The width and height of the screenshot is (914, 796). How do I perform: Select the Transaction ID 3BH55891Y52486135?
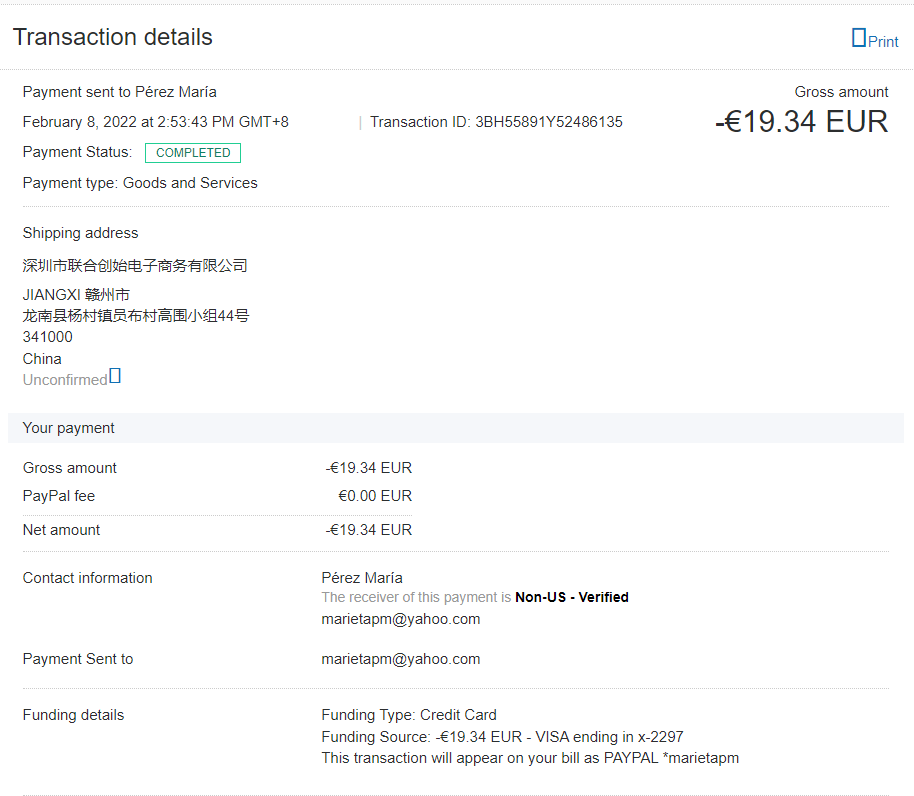click(548, 122)
